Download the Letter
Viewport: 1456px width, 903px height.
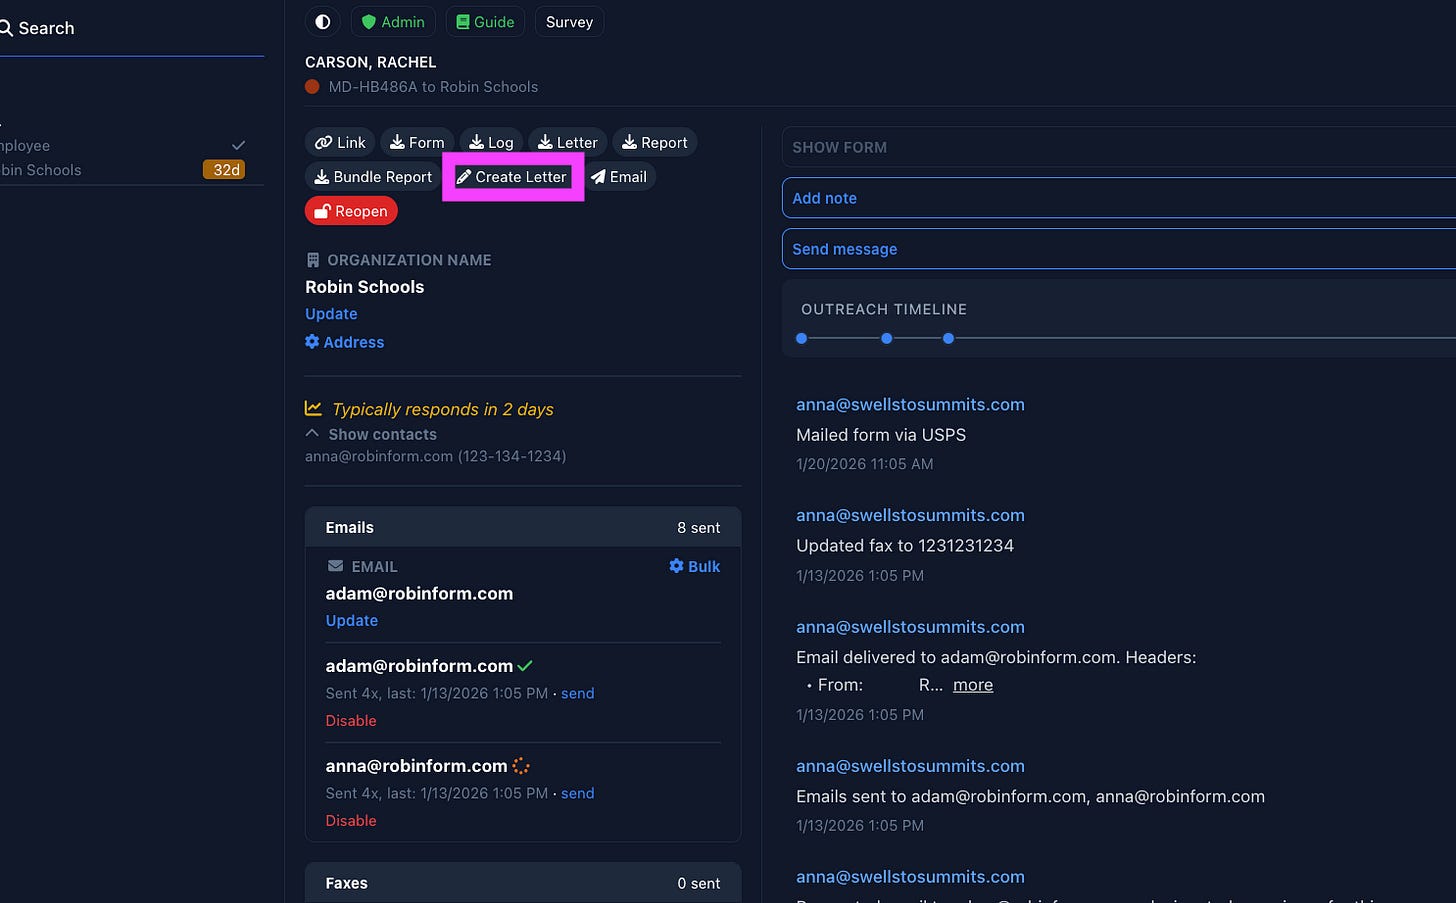567,142
